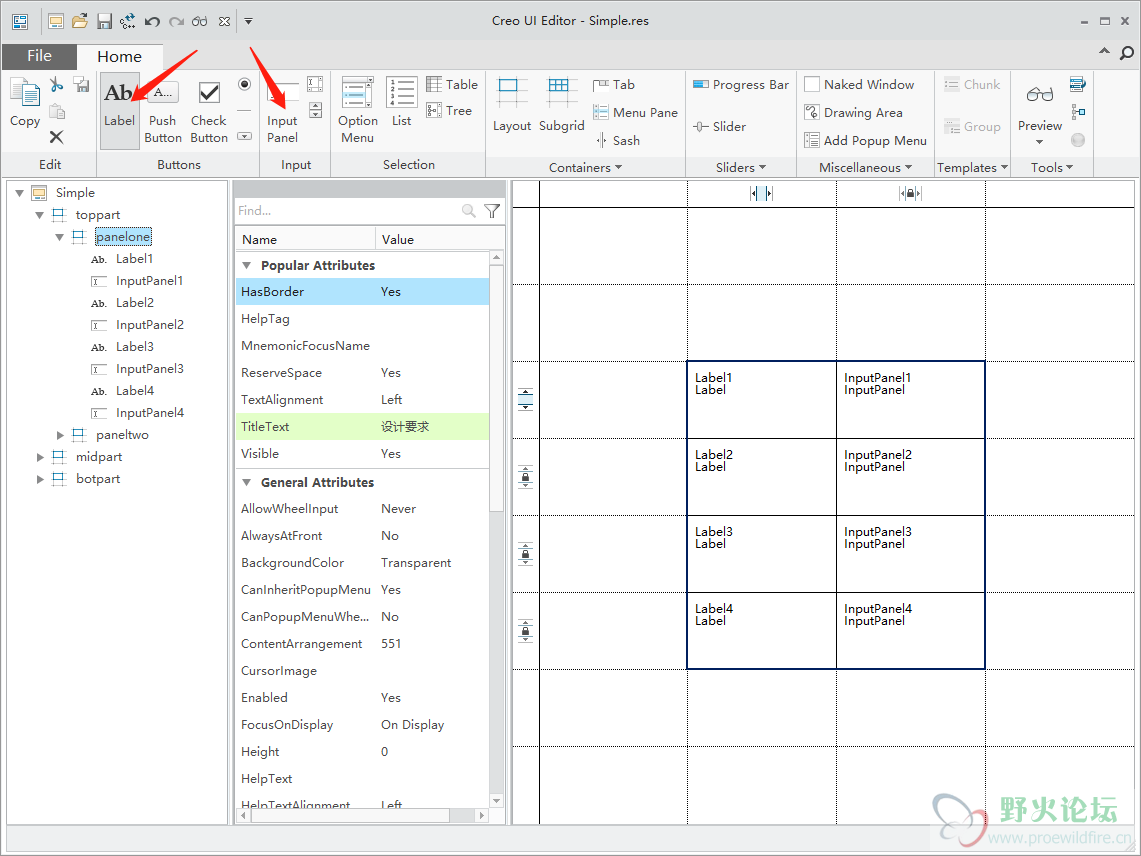Open the Preview dropdown arrow
The height and width of the screenshot is (856, 1141).
(1039, 142)
